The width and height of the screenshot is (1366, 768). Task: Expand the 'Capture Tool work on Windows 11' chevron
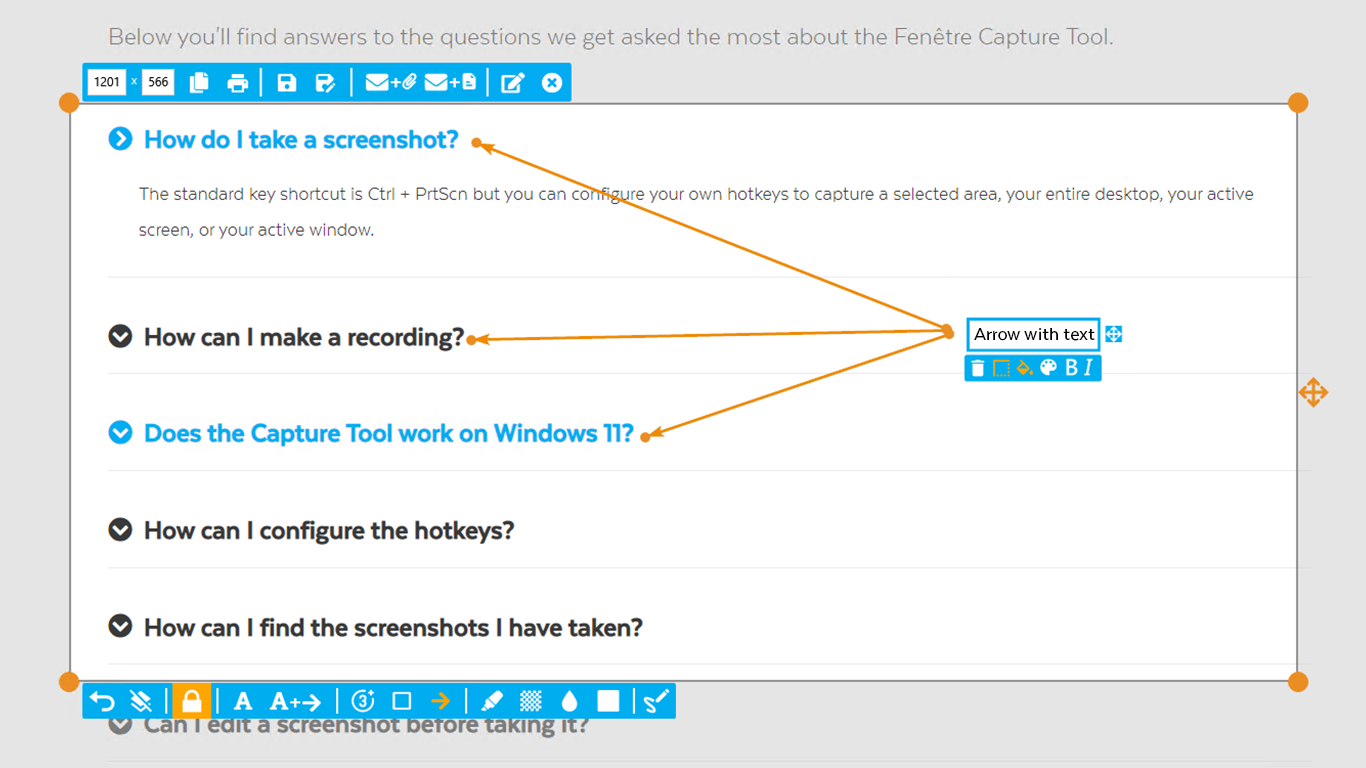pos(120,432)
